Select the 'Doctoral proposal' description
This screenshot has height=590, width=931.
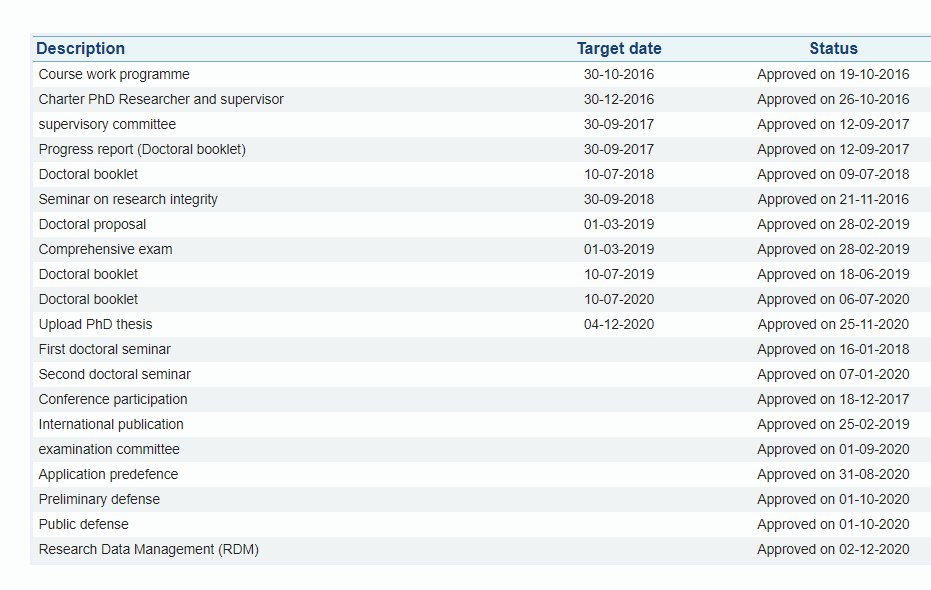click(x=92, y=224)
